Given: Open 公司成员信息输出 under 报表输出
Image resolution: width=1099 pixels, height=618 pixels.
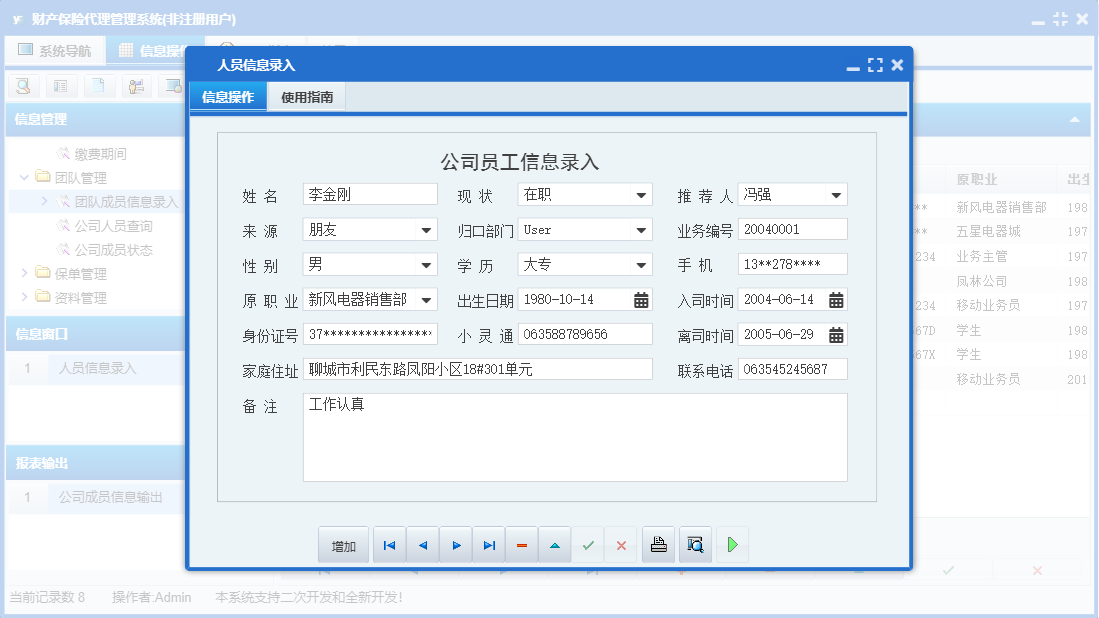Looking at the screenshot, I should (111, 496).
